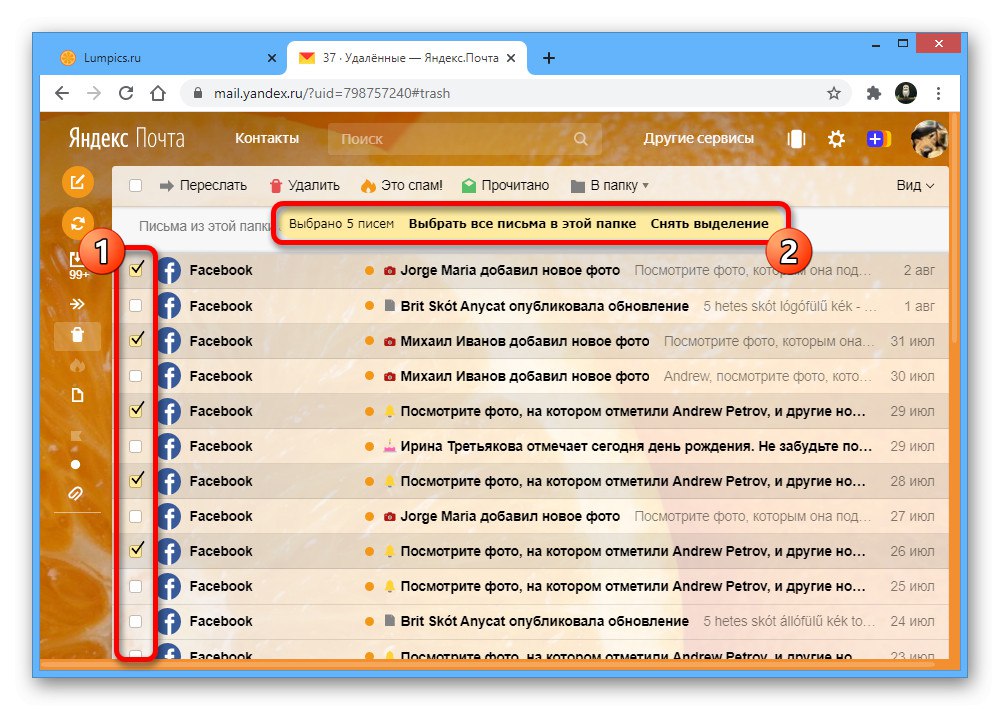Uncheck the 31 июл Михаил Иванов email
Screen dimensions: 1000x710
point(136,339)
